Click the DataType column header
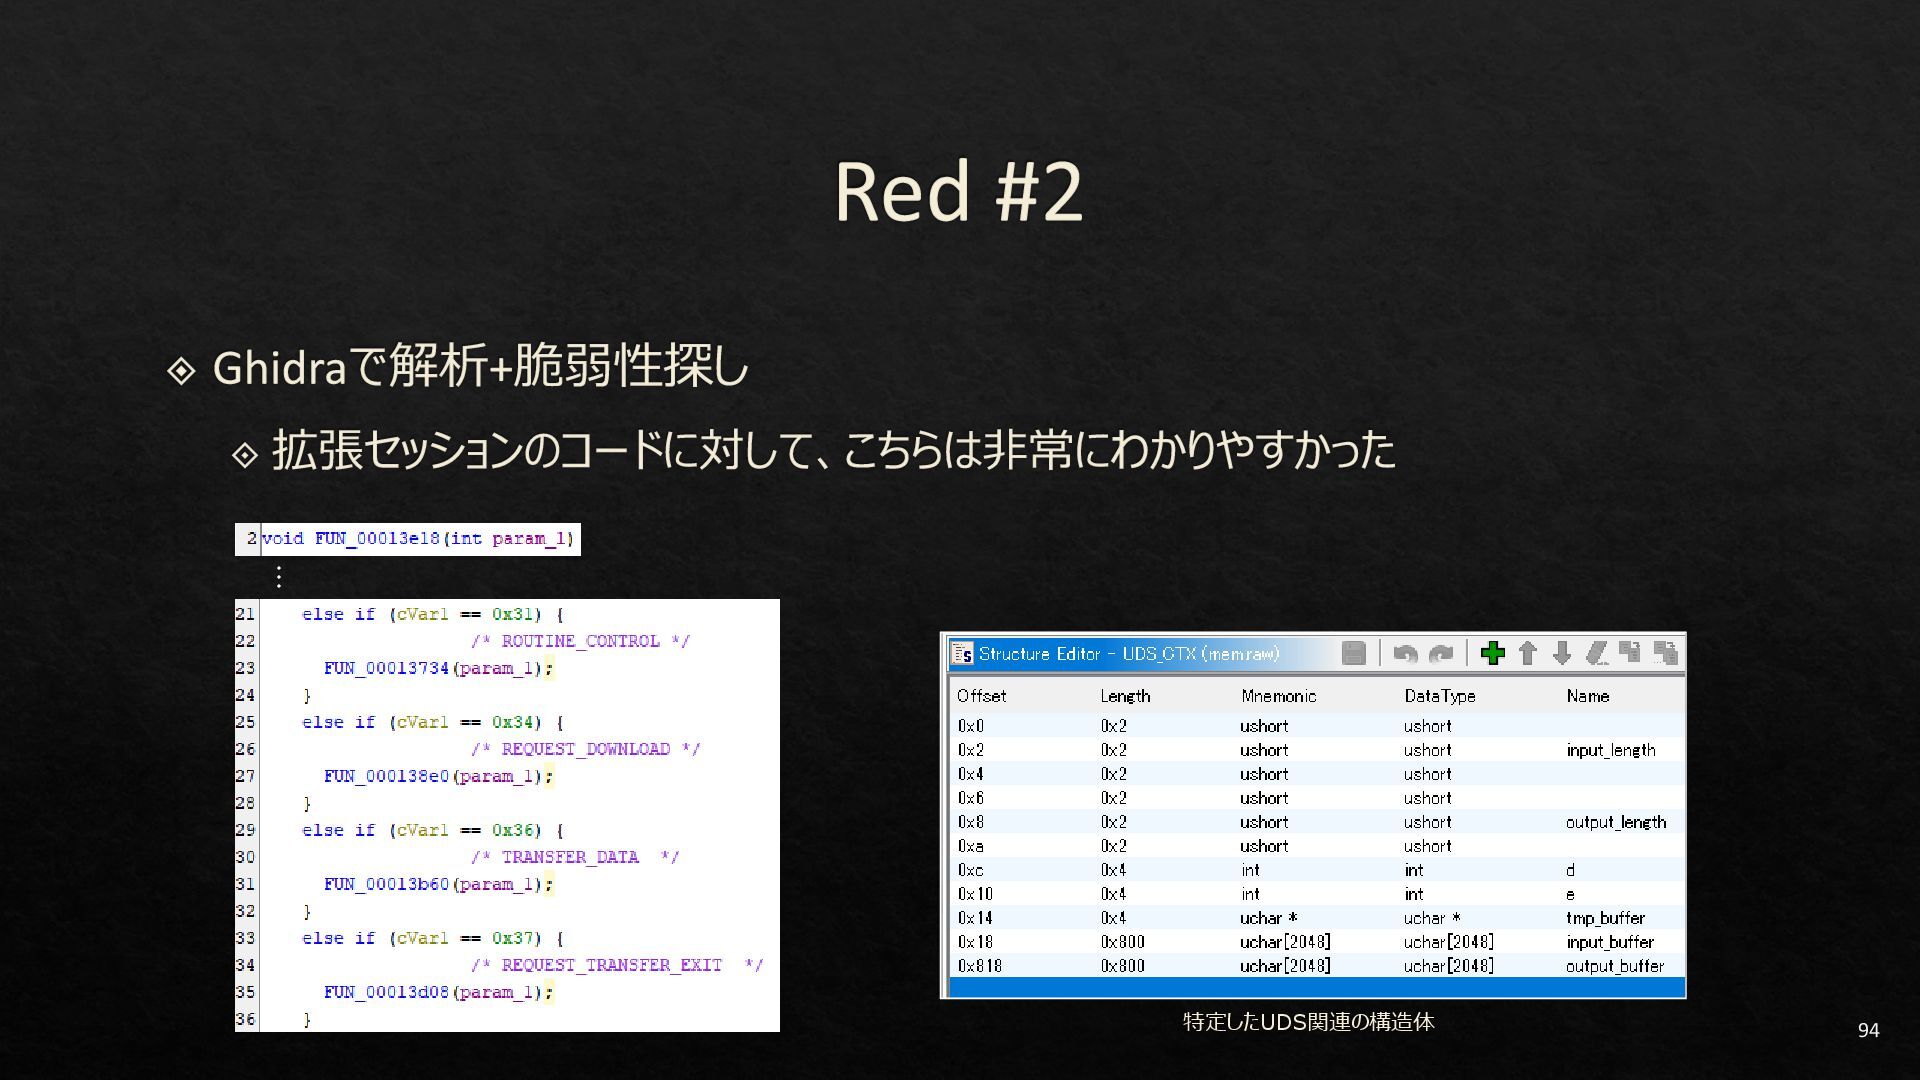The width and height of the screenshot is (1920, 1080). [x=1439, y=696]
